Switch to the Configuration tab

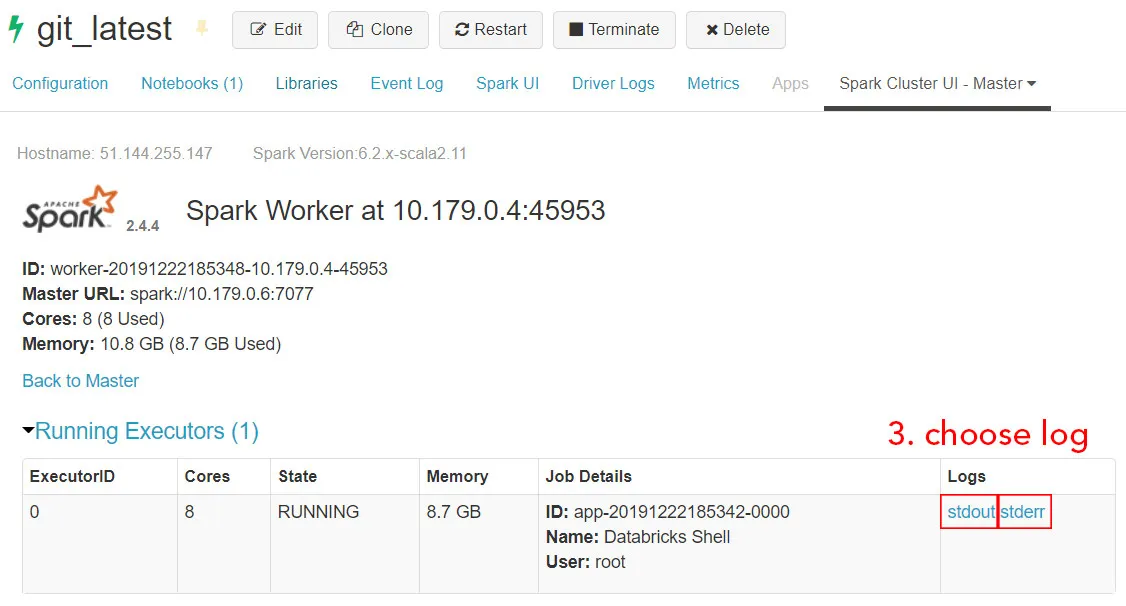60,84
